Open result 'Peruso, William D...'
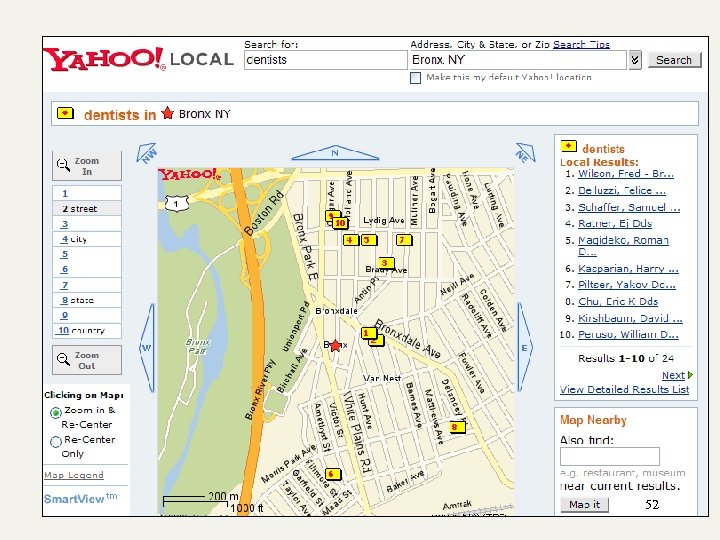 pos(628,334)
